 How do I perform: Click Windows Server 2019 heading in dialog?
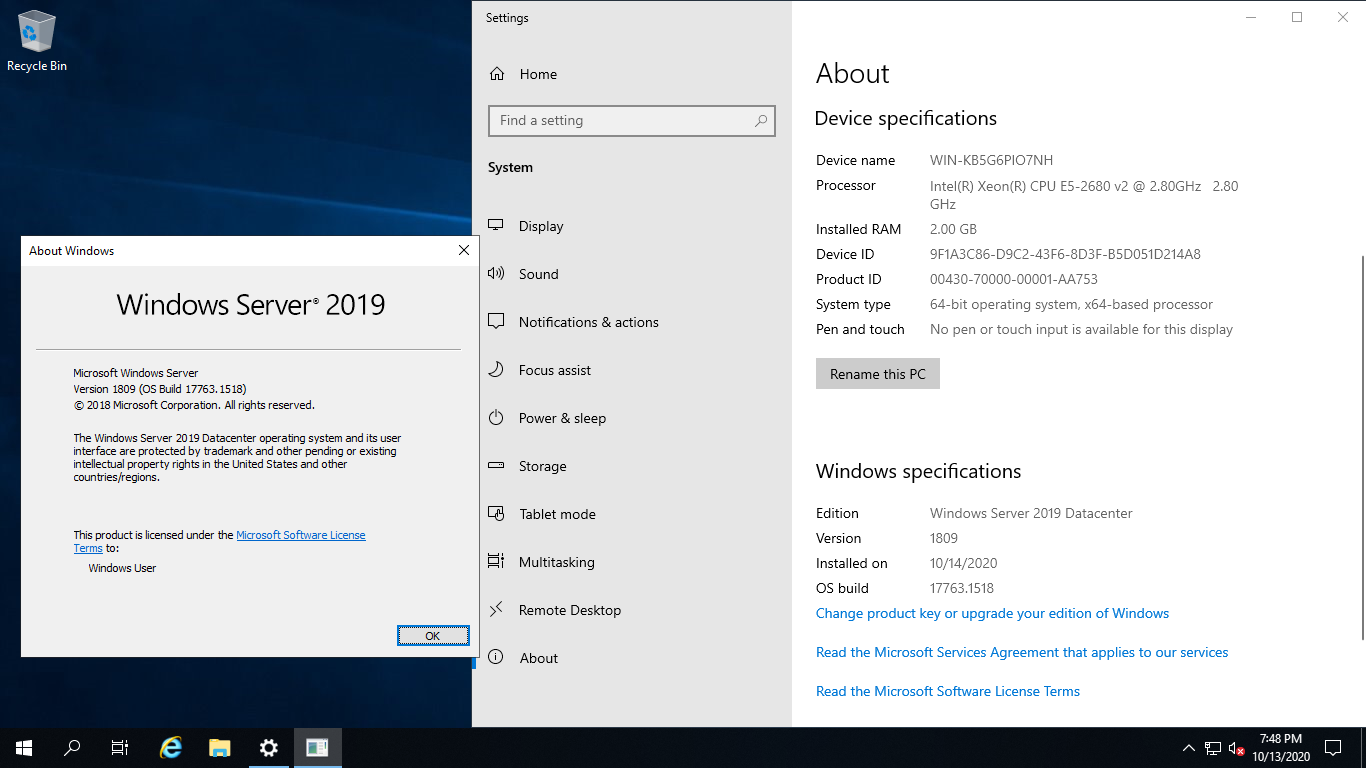pyautogui.click(x=251, y=305)
